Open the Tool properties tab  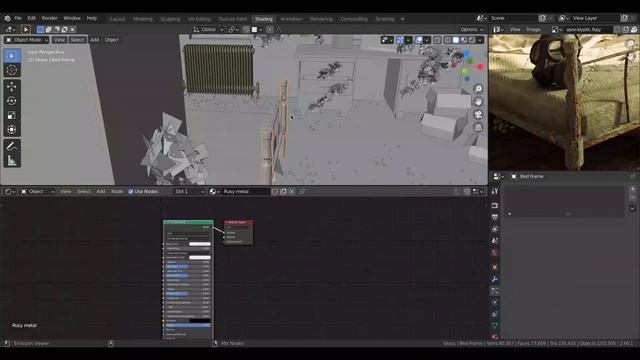click(x=495, y=191)
